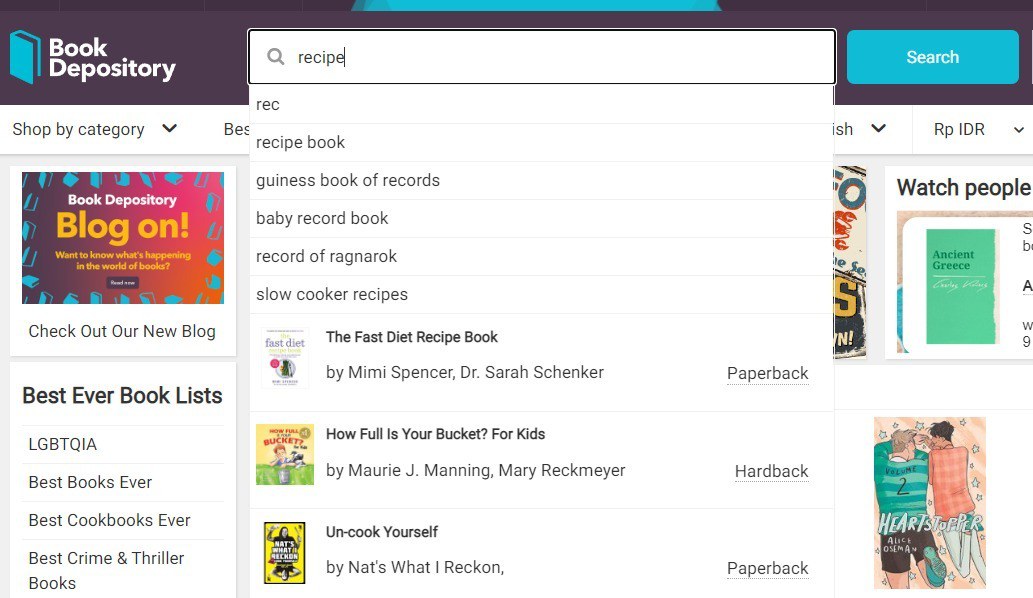1033x598 pixels.
Task: Open the LGBTQIA book list link
Action: click(x=63, y=444)
